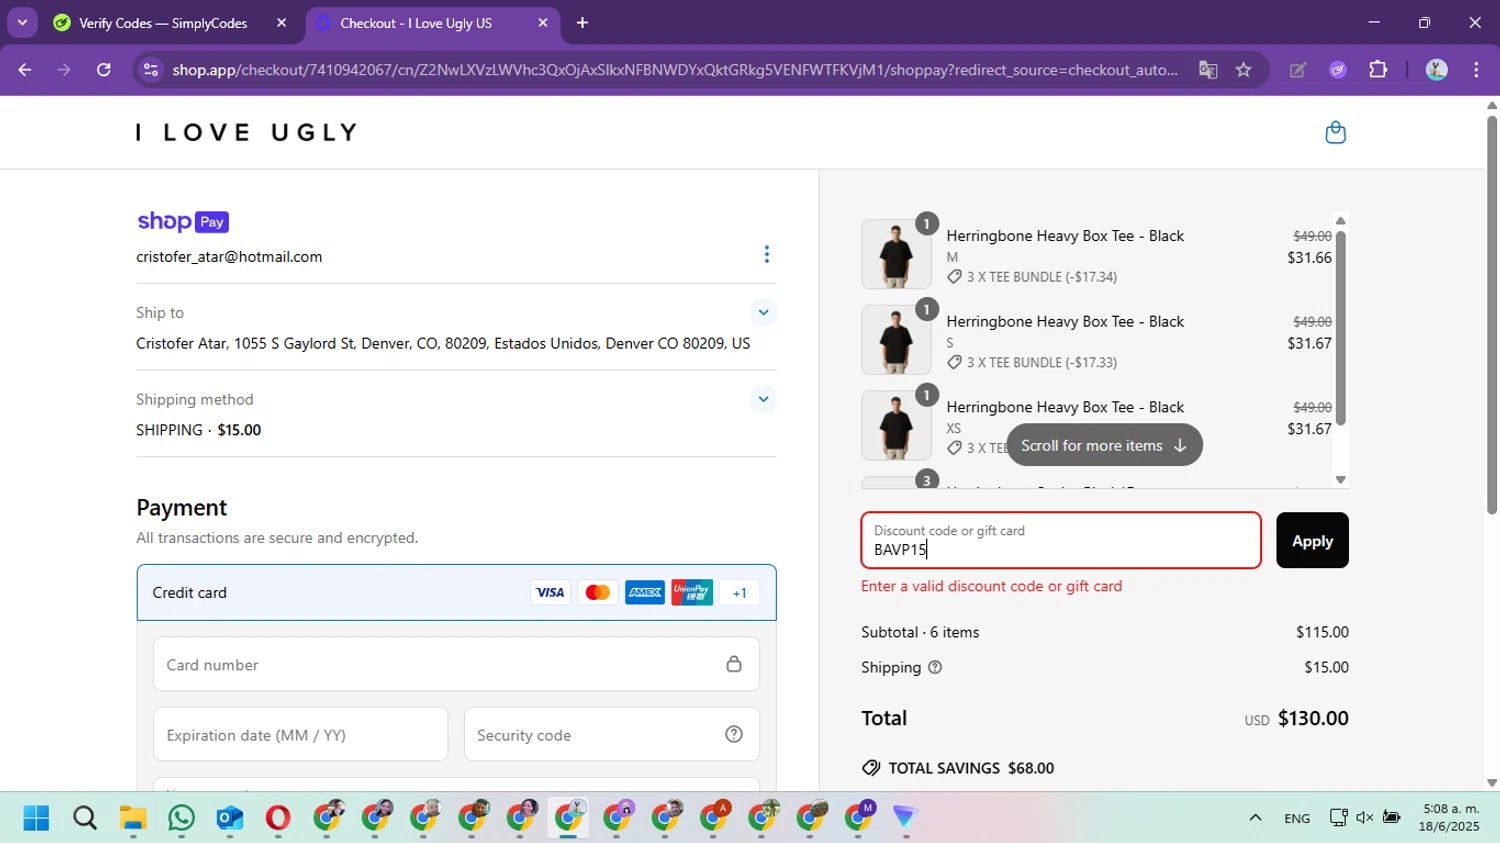Close the Checkout tab
Viewport: 1500px width, 843px height.
point(542,22)
